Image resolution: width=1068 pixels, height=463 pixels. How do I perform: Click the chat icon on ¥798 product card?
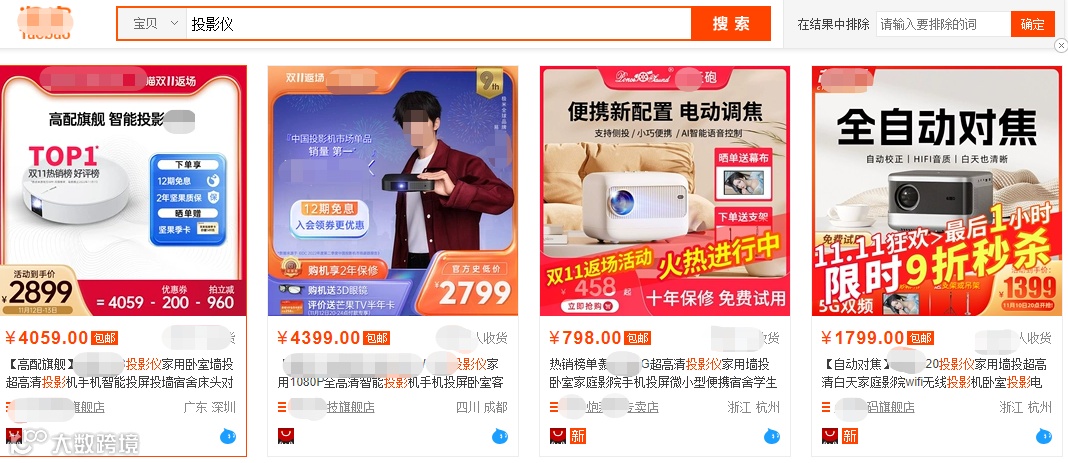772,436
